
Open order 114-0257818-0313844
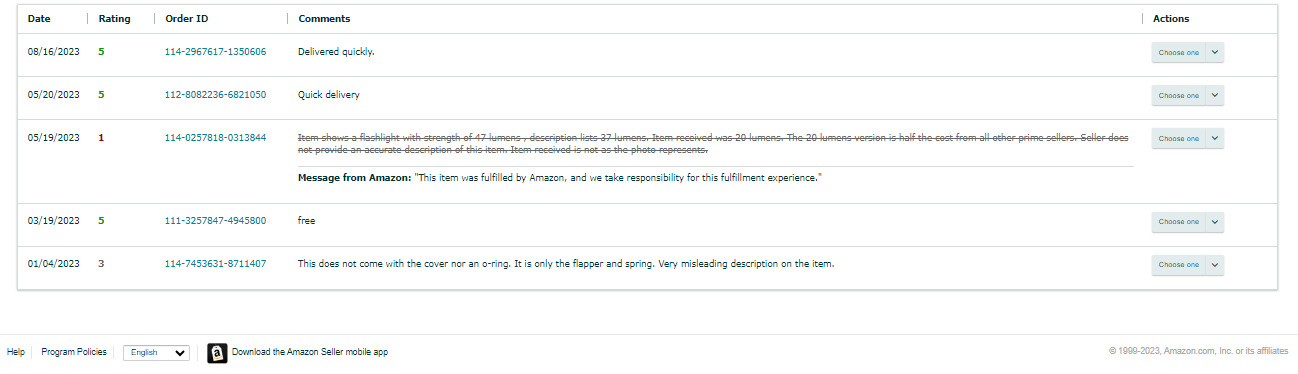215,138
